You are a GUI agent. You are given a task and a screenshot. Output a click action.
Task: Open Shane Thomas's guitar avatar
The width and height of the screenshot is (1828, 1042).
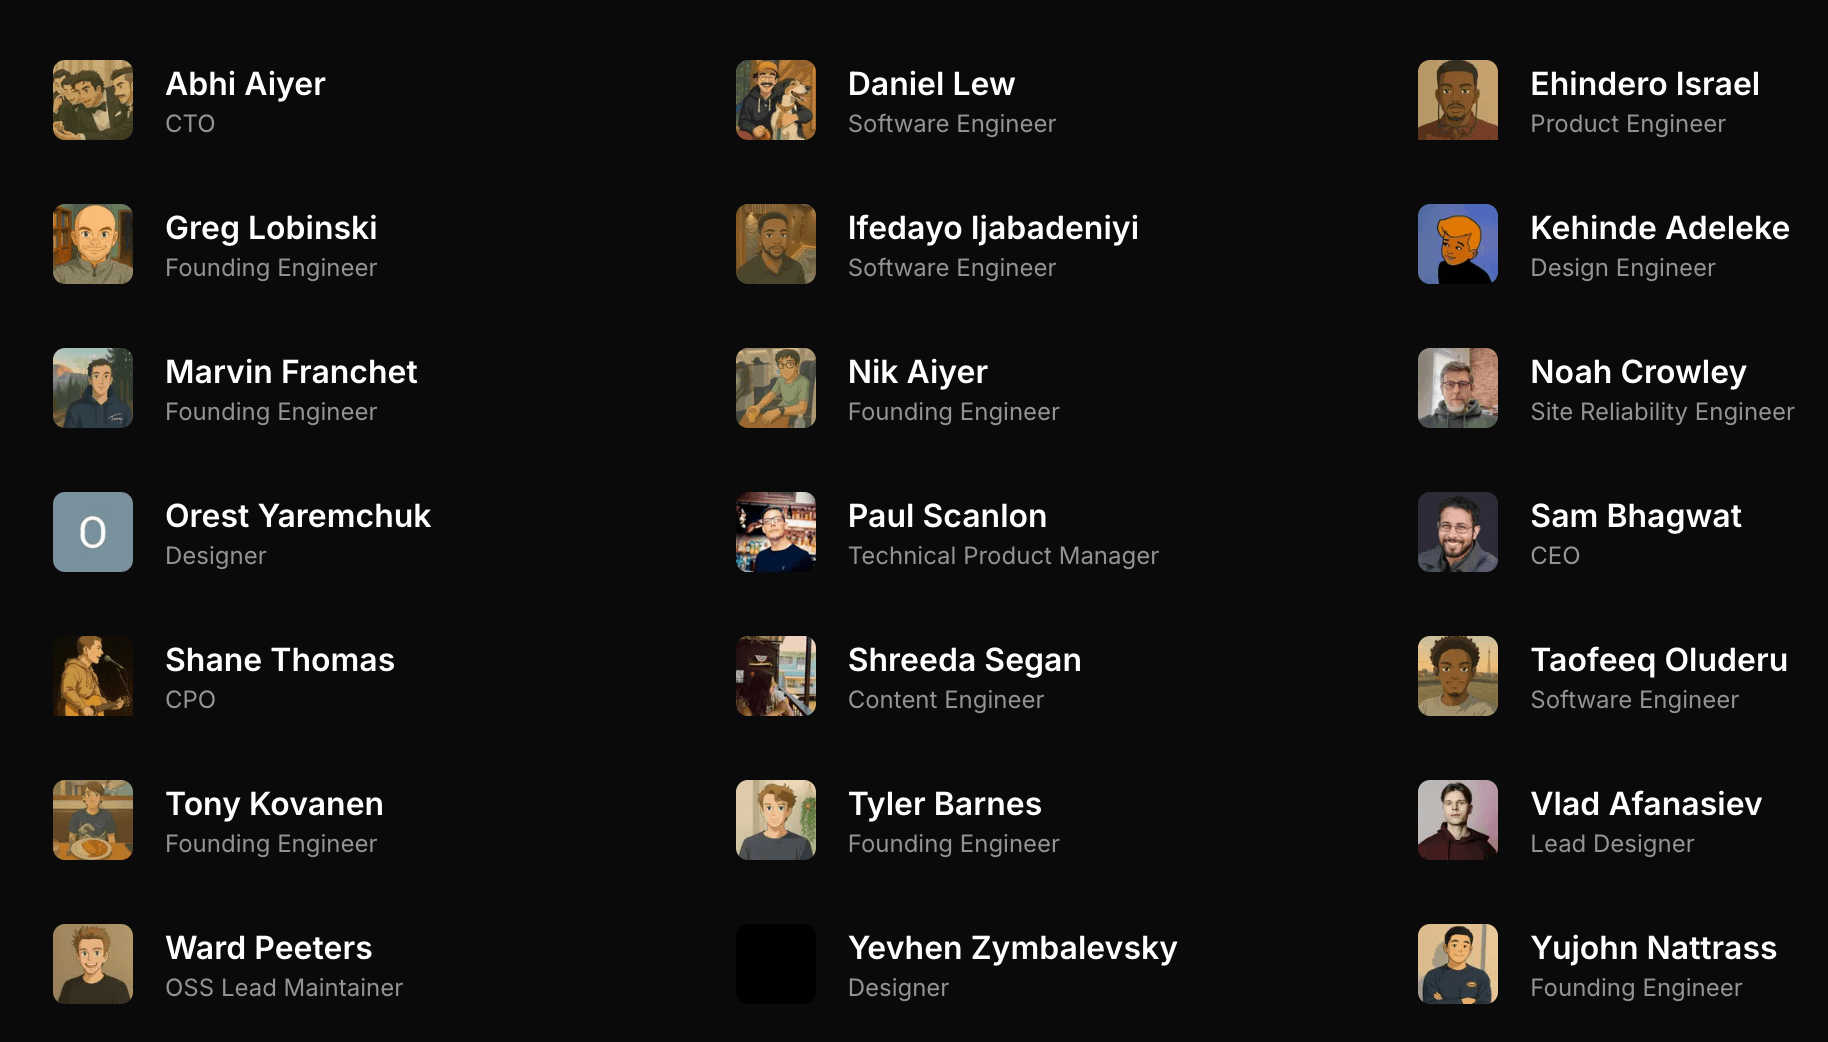click(93, 676)
